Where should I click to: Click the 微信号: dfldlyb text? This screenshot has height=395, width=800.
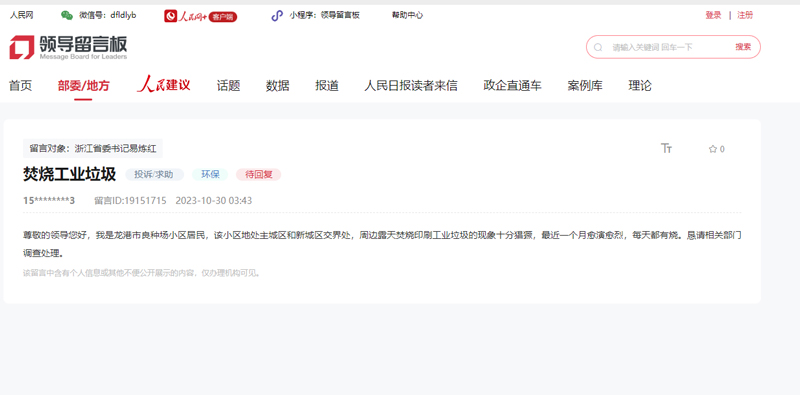(x=108, y=15)
